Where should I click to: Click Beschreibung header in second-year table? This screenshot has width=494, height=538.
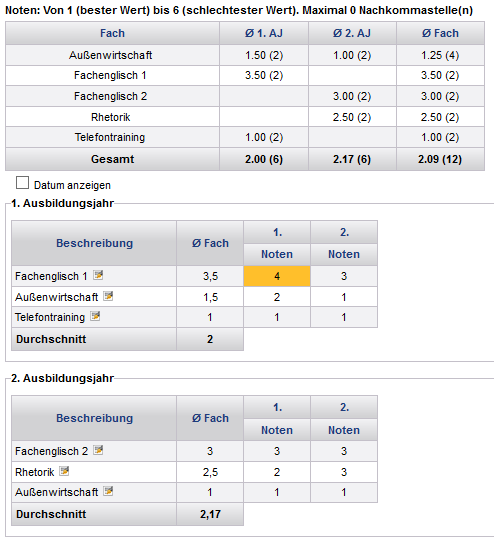pos(94,418)
